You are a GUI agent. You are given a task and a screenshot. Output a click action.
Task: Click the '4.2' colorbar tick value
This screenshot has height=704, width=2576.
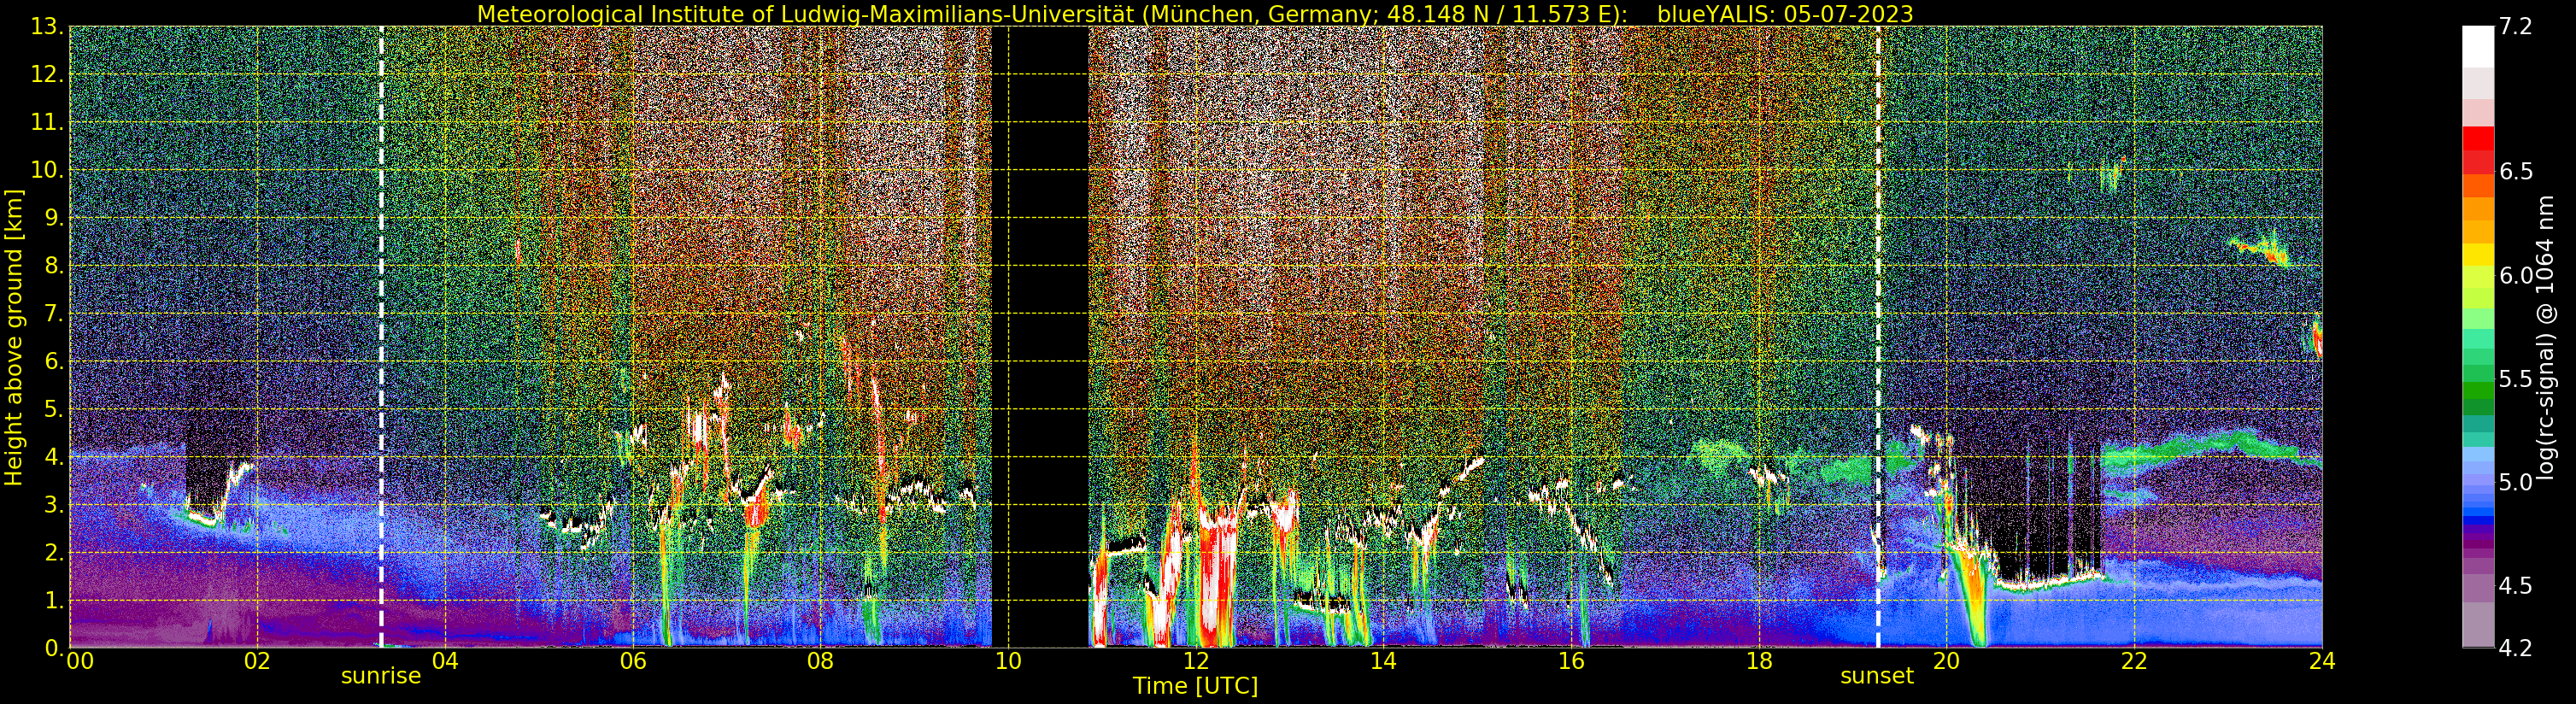pyautogui.click(x=2514, y=648)
